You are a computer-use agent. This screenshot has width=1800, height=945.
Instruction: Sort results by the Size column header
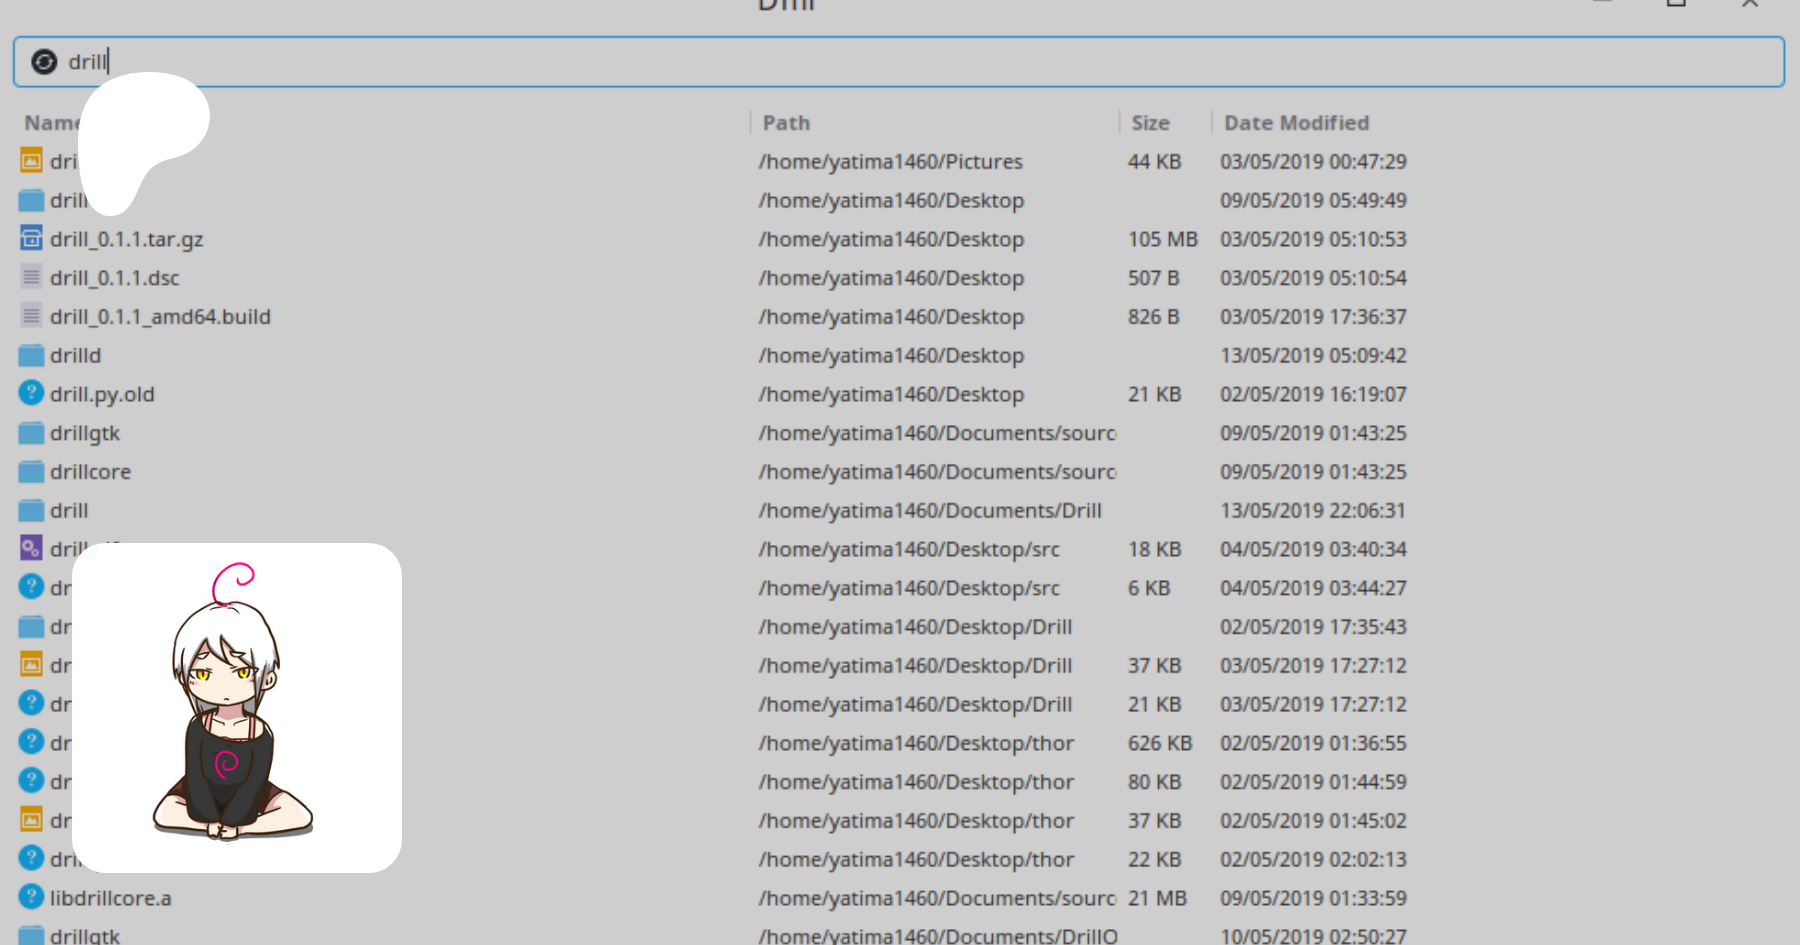point(1150,123)
